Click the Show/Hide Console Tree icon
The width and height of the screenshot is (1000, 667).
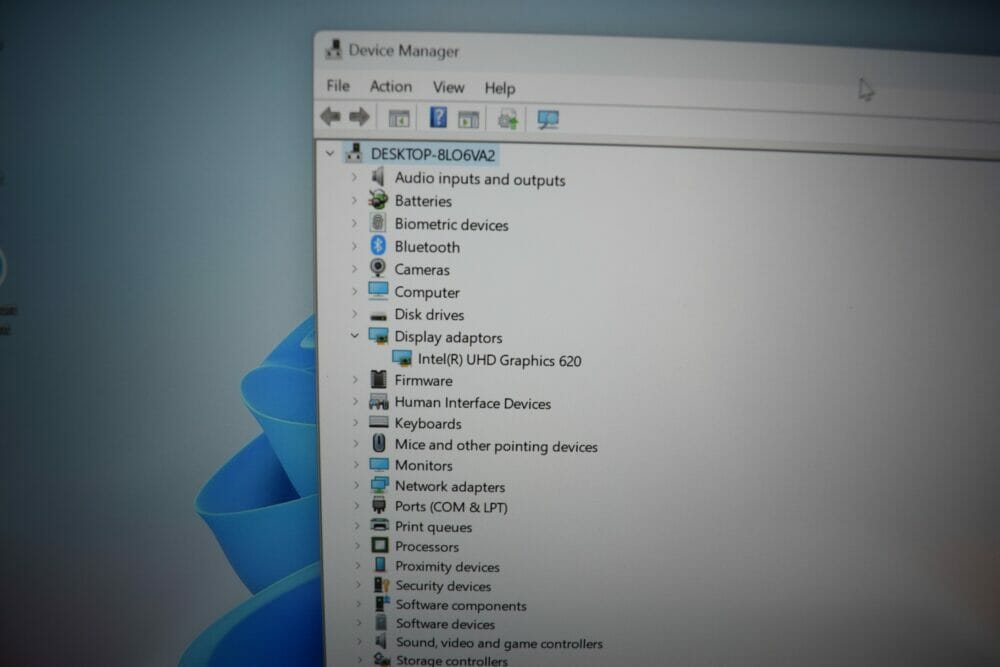click(x=399, y=118)
